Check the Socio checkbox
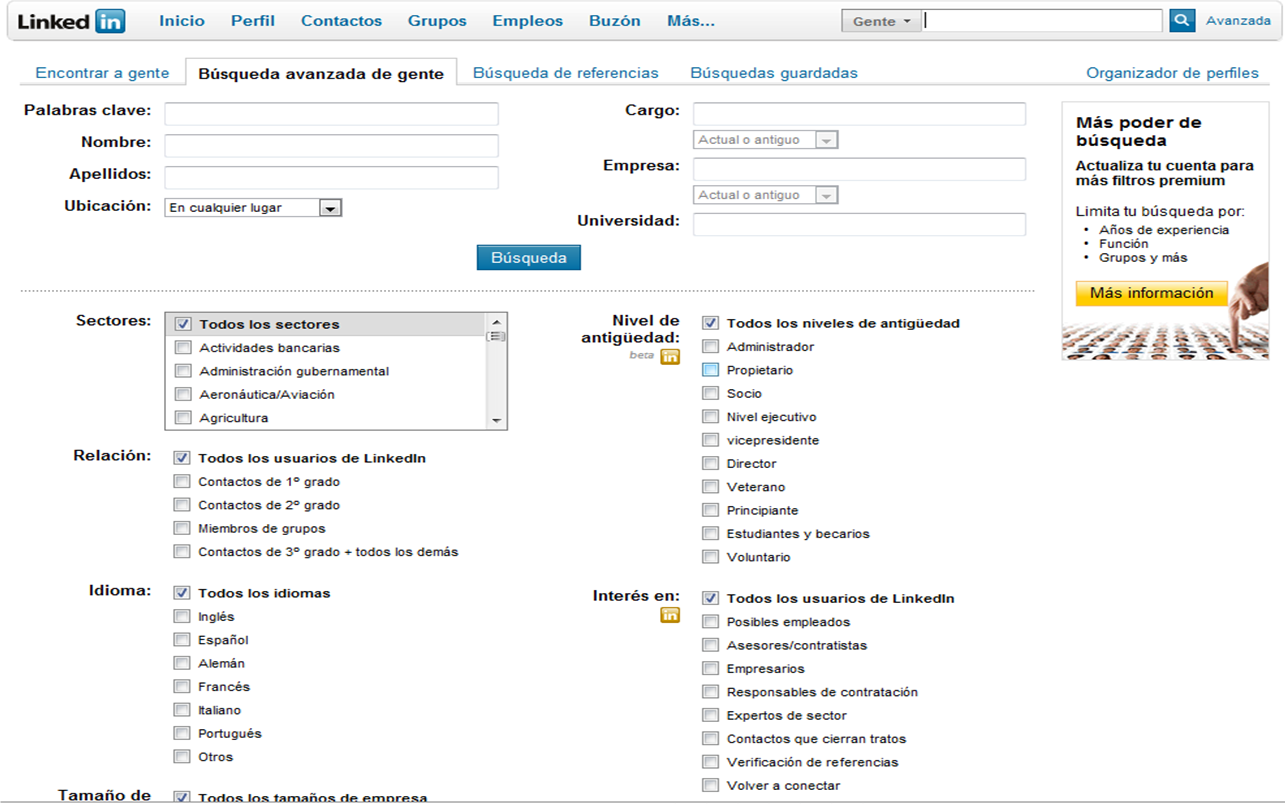Viewport: 1285px width, 804px height. (x=710, y=394)
